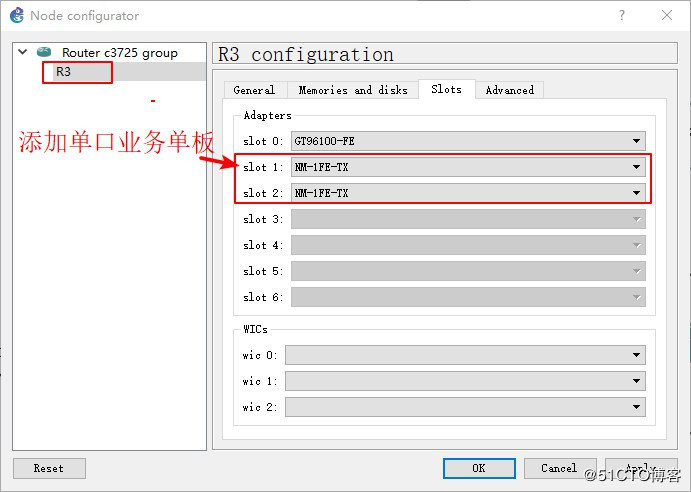Click disabled slot 4 dropdown
This screenshot has height=492, width=691.
coord(468,245)
